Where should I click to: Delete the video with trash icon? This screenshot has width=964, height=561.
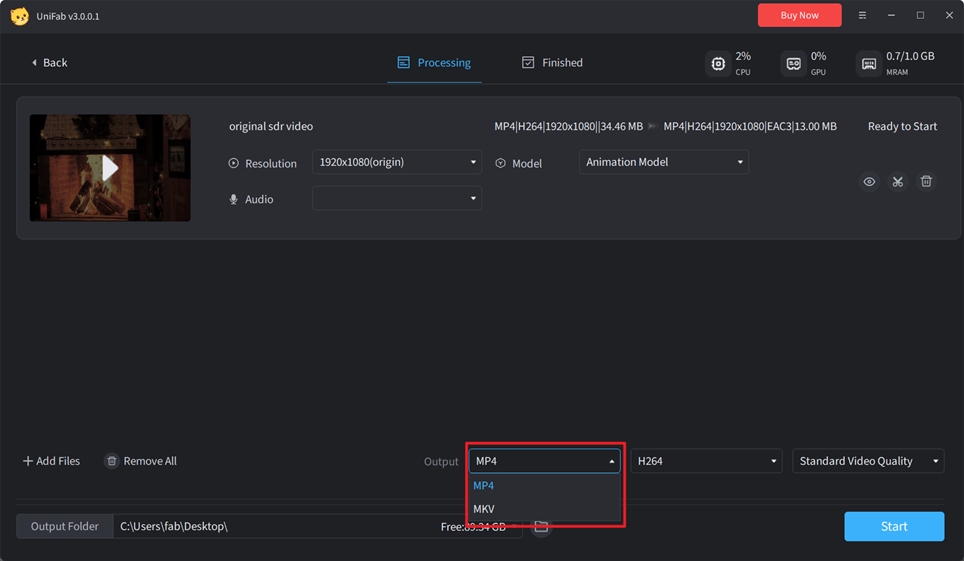tap(926, 182)
